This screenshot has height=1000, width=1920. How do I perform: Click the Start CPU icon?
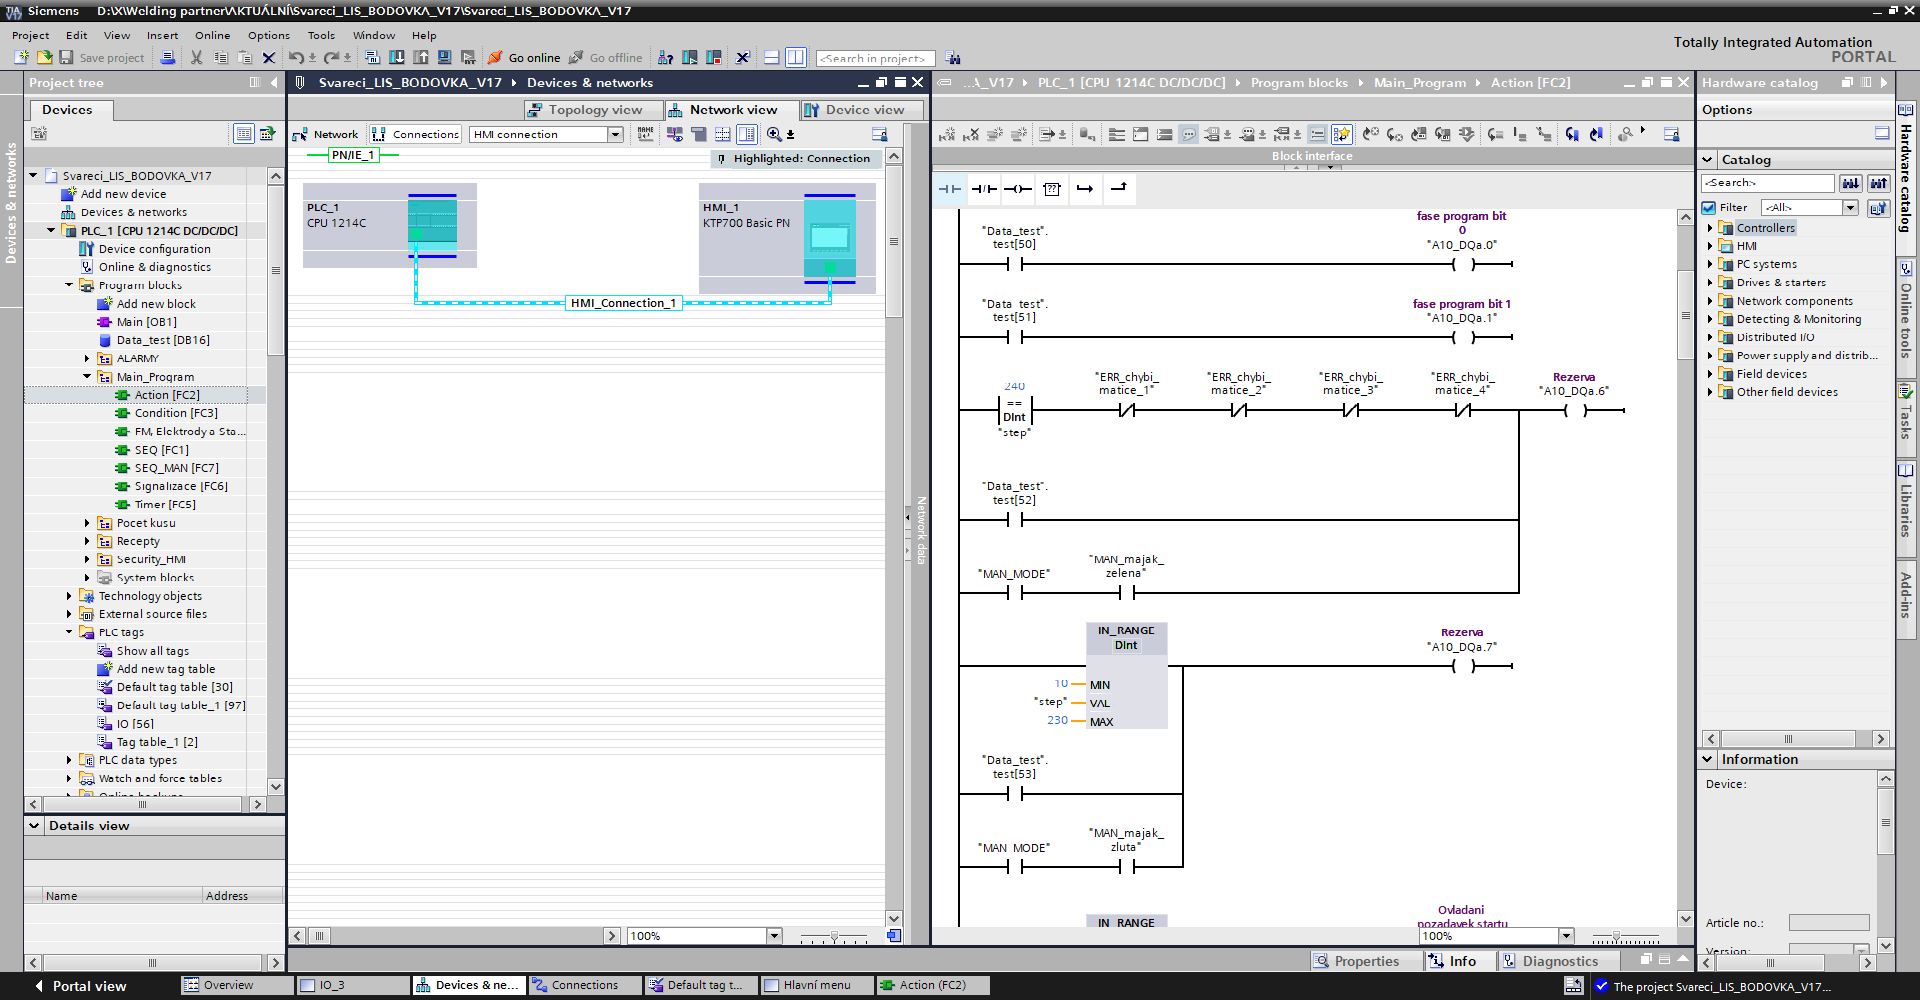690,58
